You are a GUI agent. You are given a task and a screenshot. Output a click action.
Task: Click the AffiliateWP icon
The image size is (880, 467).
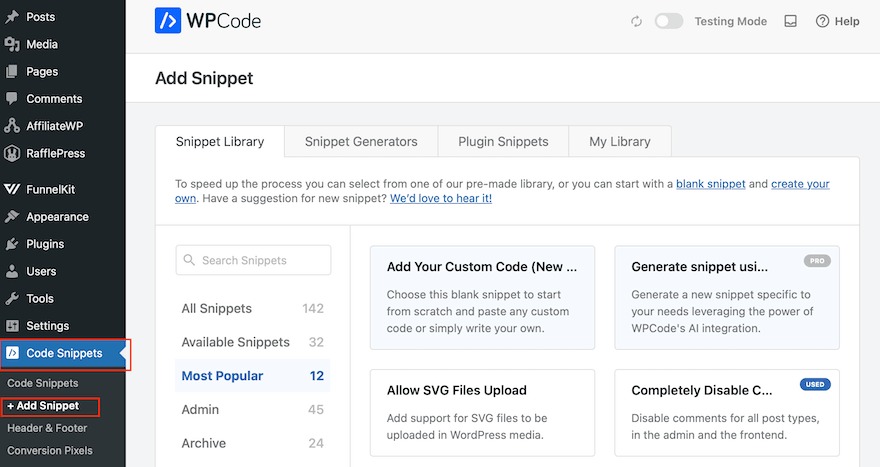12,126
